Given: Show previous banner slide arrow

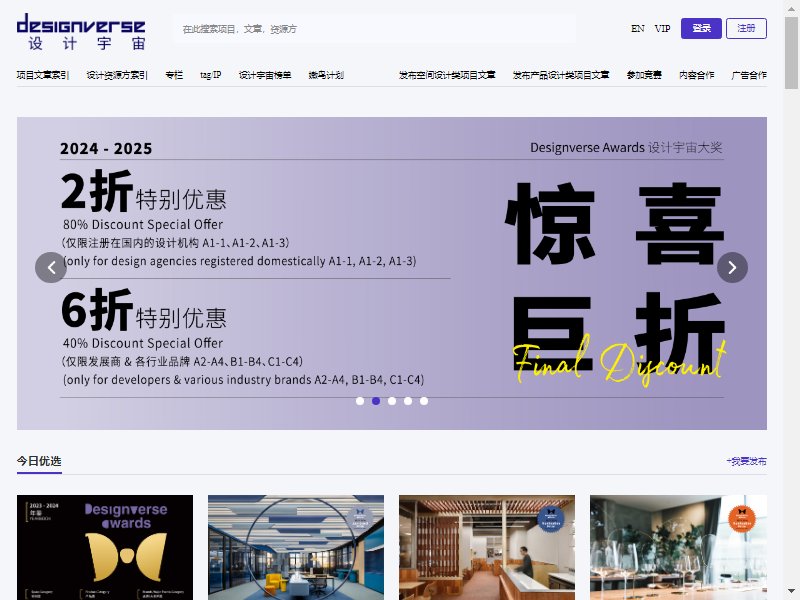Looking at the screenshot, I should coord(51,267).
